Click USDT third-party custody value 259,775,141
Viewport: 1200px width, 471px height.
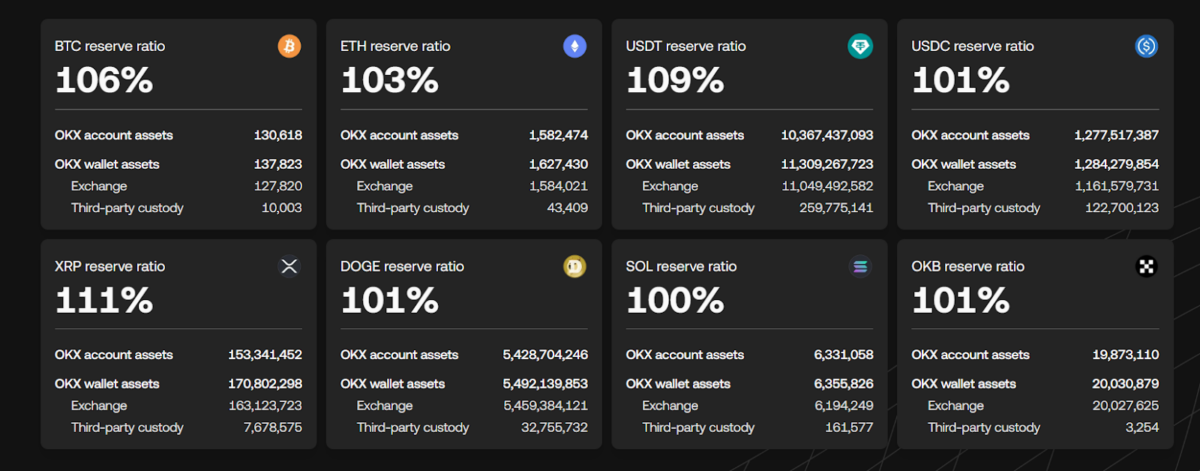coord(837,208)
